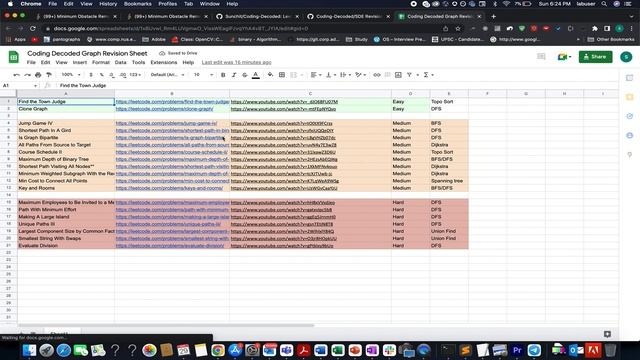
Task: Click the filter icon in toolbar
Action: pyautogui.click(x=409, y=75)
